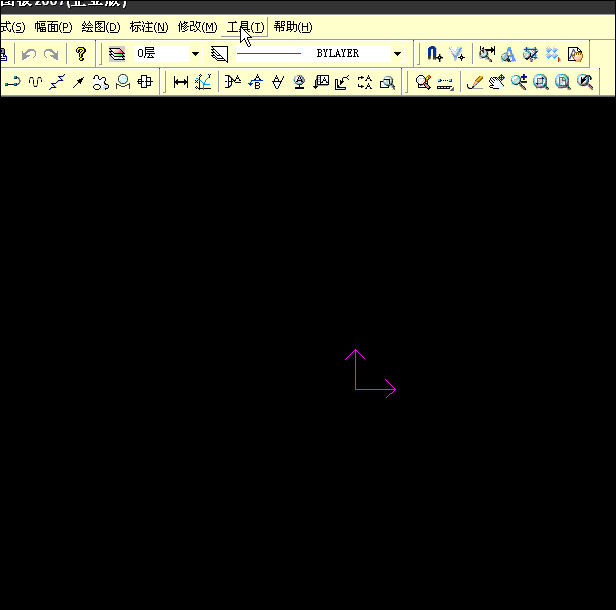Click the funnel pick filter icon
This screenshot has height=610, width=616.
coord(457,54)
